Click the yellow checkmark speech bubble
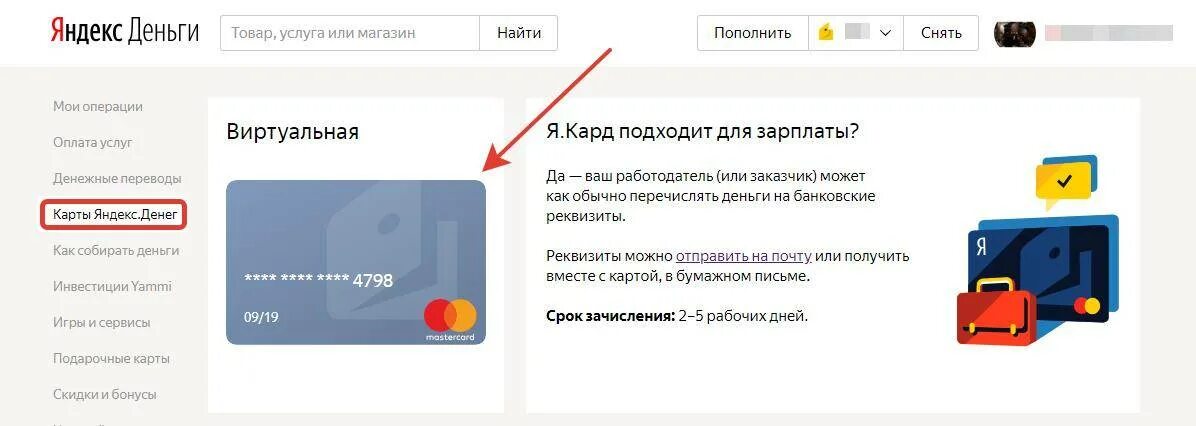This screenshot has width=1196, height=426. [1063, 183]
